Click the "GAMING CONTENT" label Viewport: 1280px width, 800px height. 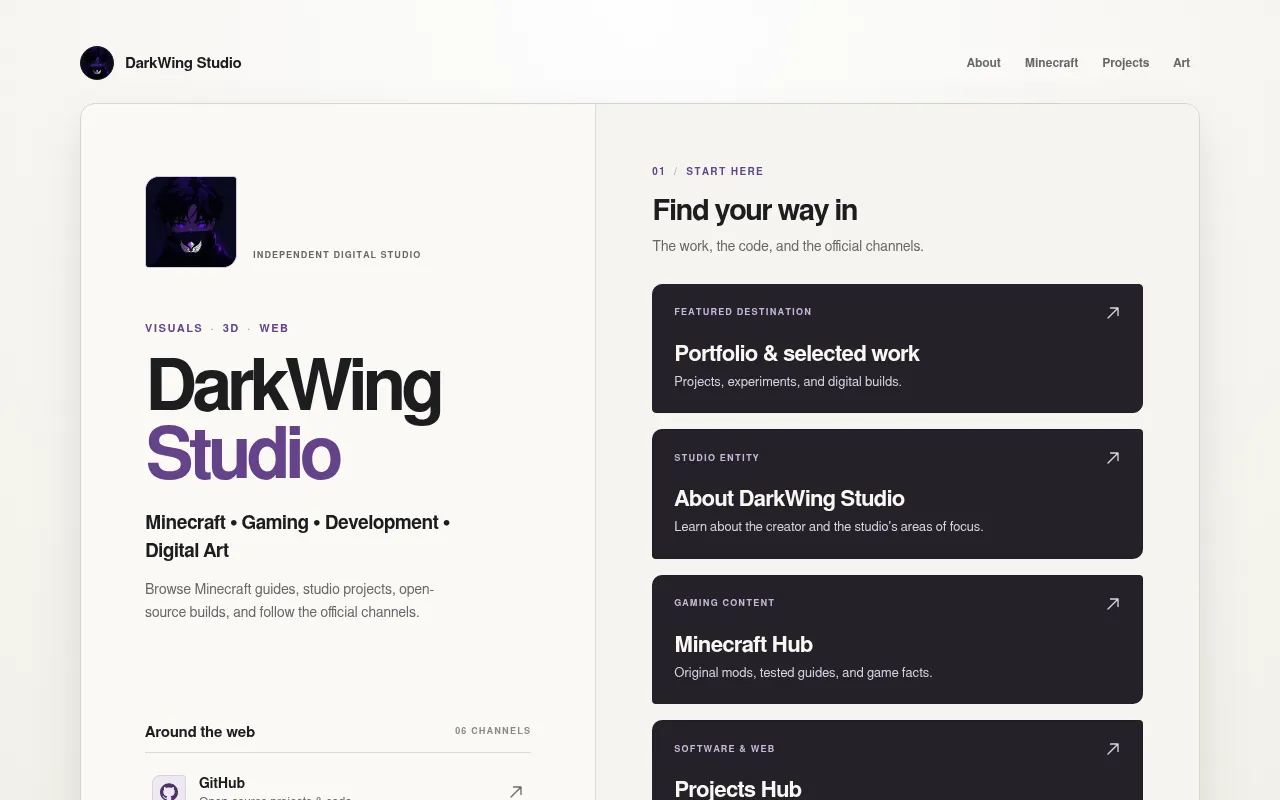point(725,603)
